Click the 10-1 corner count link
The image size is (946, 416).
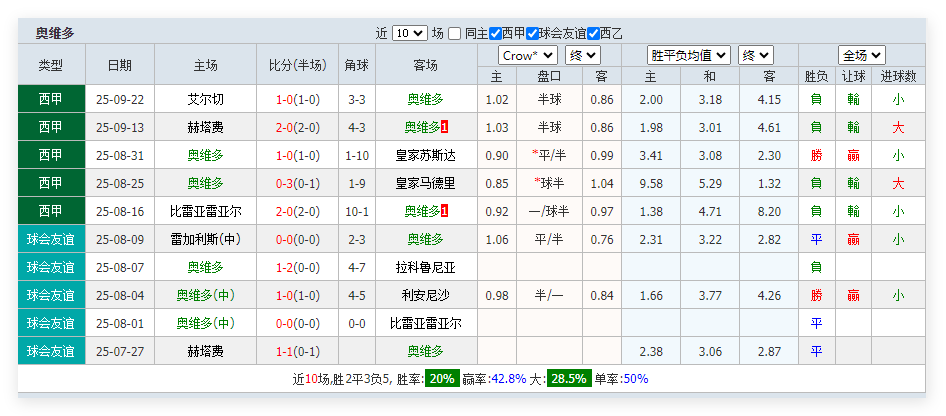pyautogui.click(x=357, y=211)
